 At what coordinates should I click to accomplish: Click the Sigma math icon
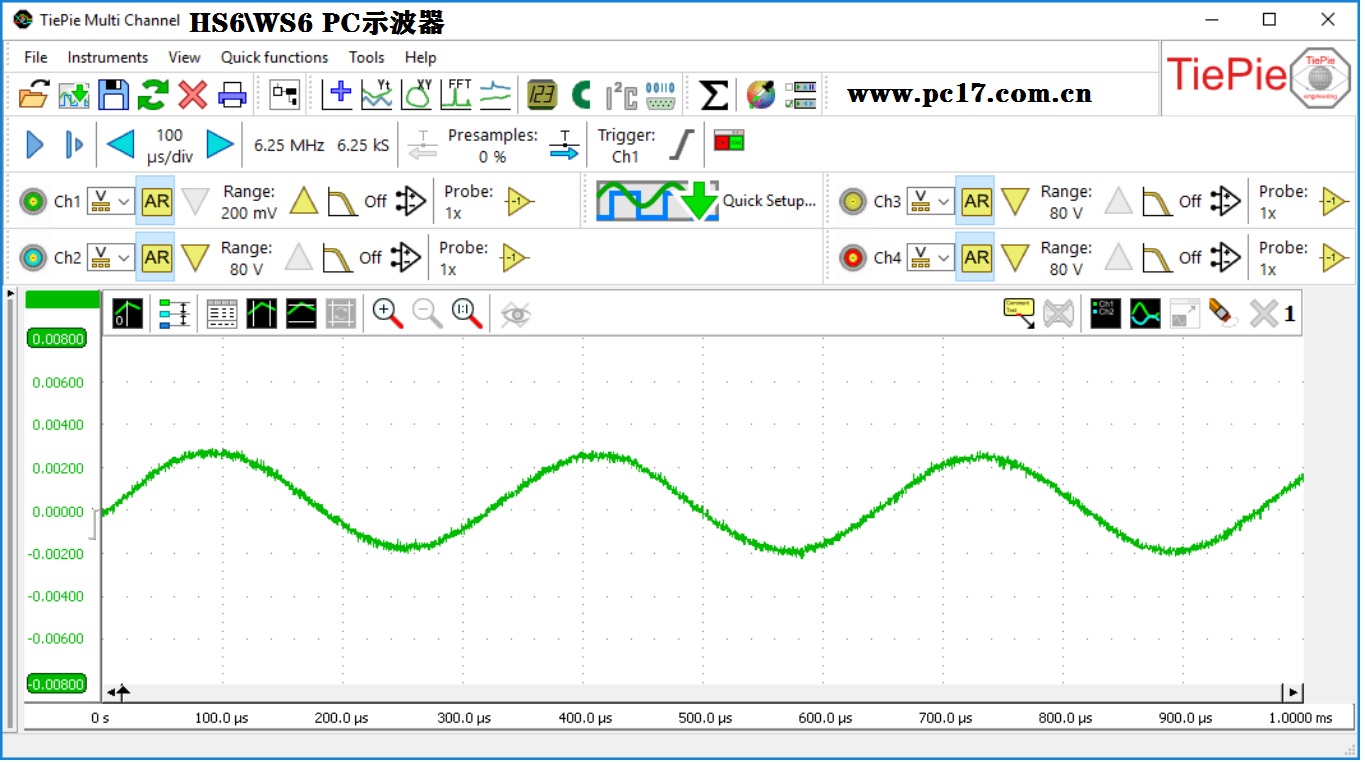point(713,95)
